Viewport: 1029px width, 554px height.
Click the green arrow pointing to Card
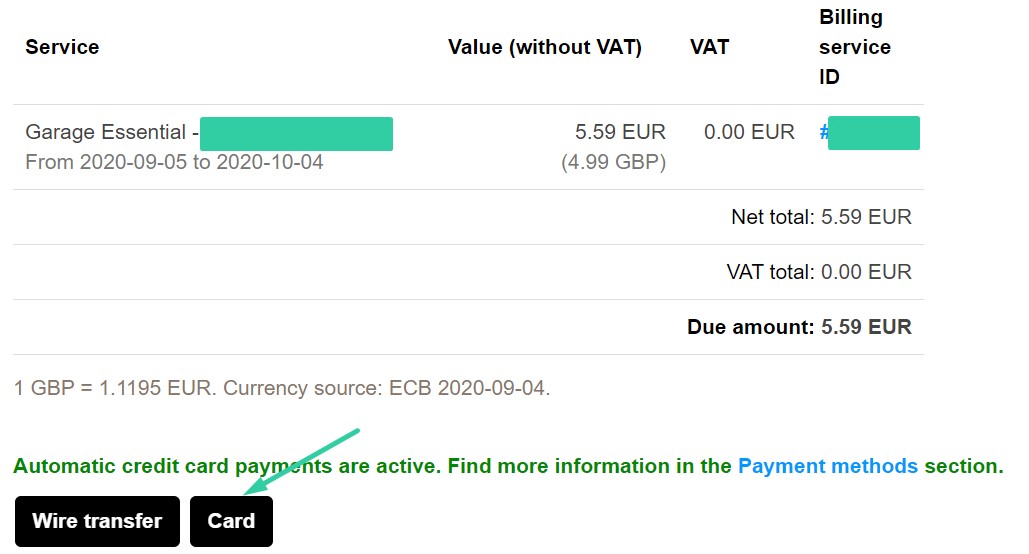(x=302, y=461)
